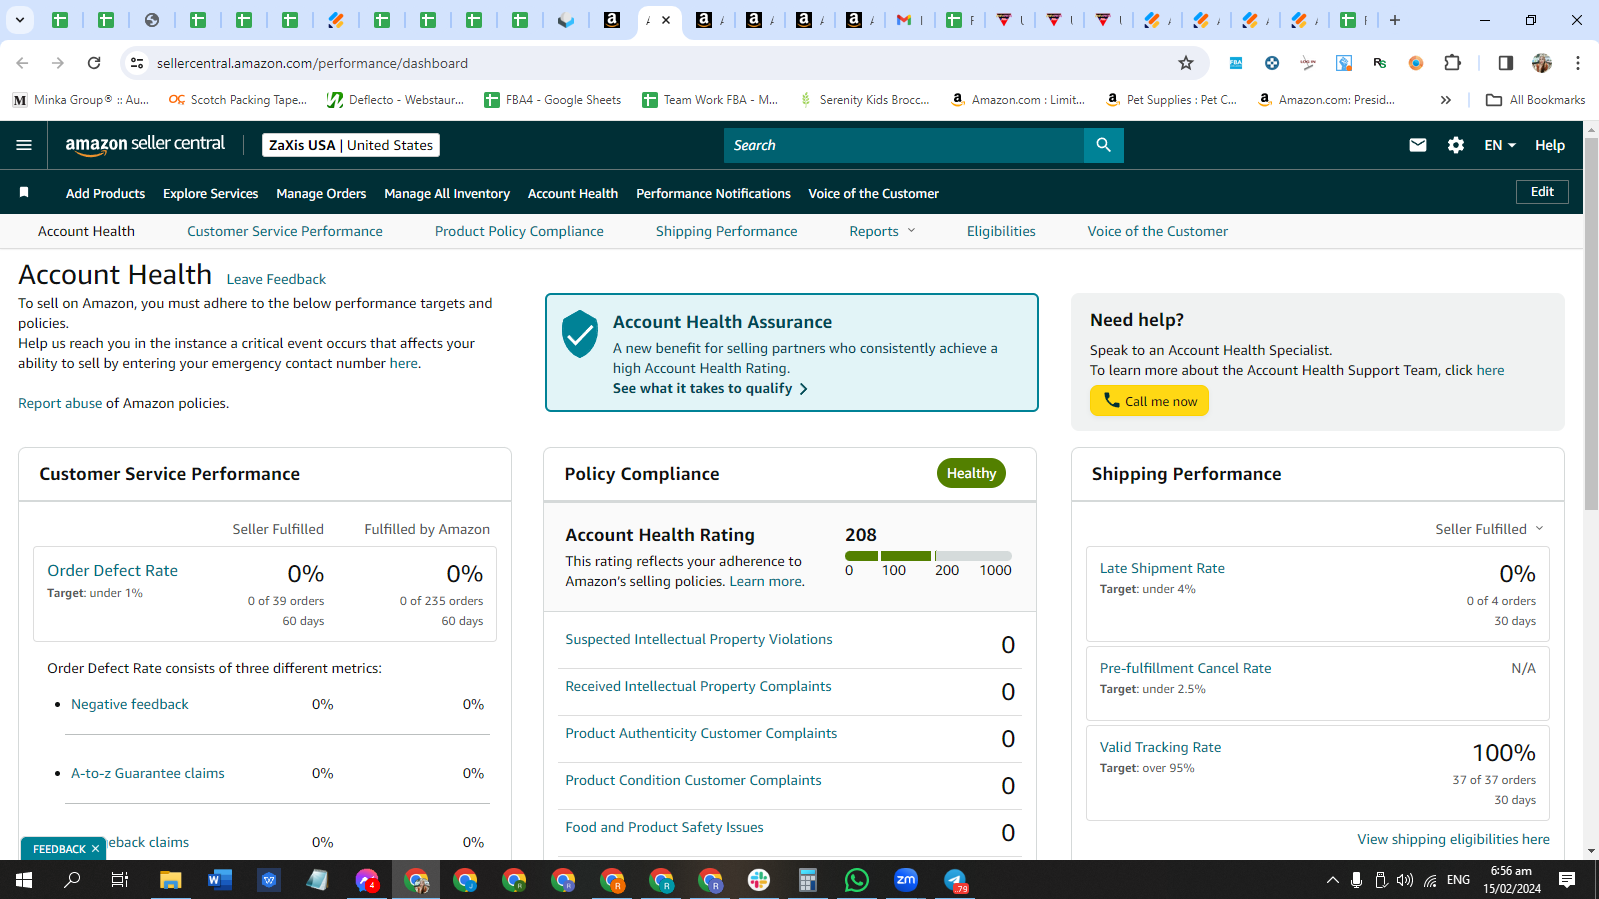
Task: Open View shipping eligibilities here link
Action: (x=1453, y=839)
